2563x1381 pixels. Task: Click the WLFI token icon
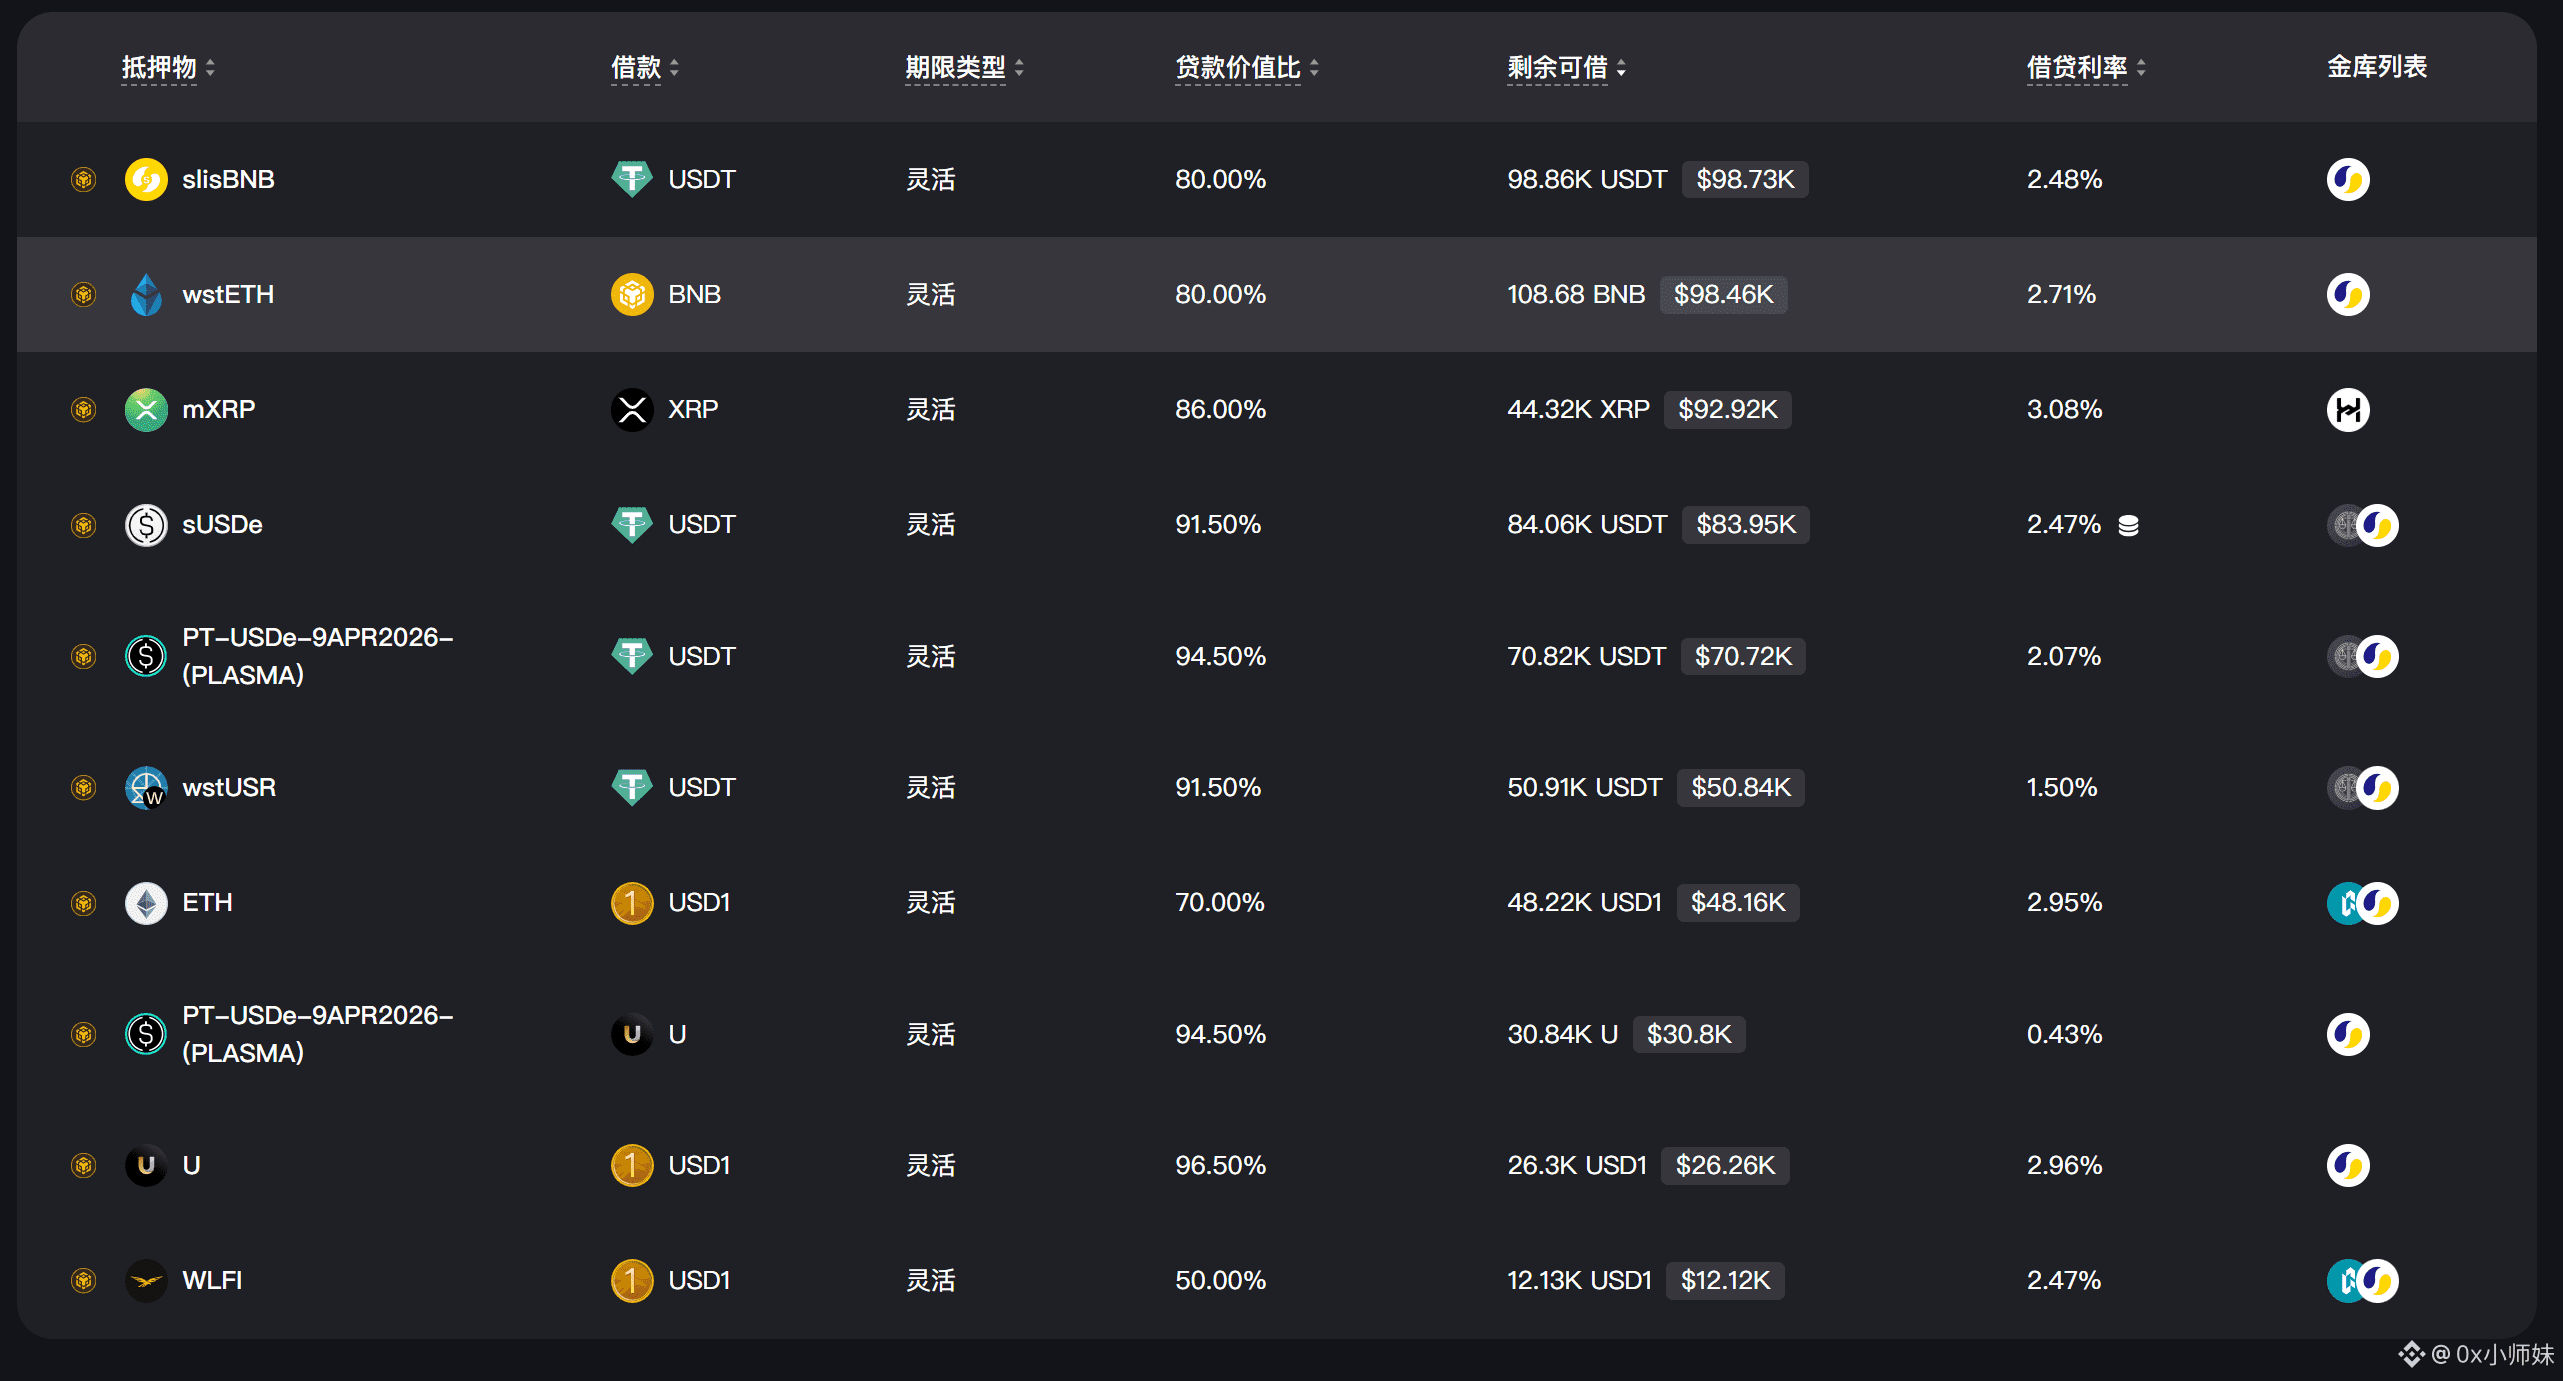(x=146, y=1281)
